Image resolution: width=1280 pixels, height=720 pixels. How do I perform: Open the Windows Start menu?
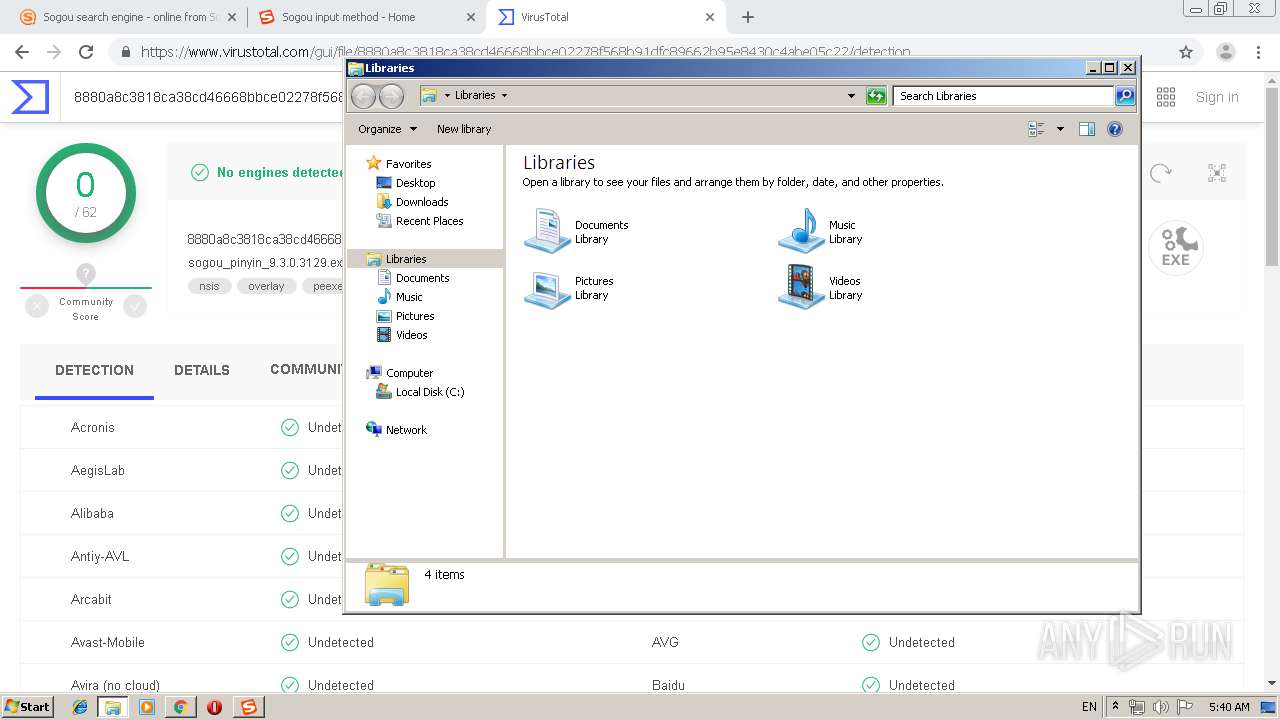(28, 706)
